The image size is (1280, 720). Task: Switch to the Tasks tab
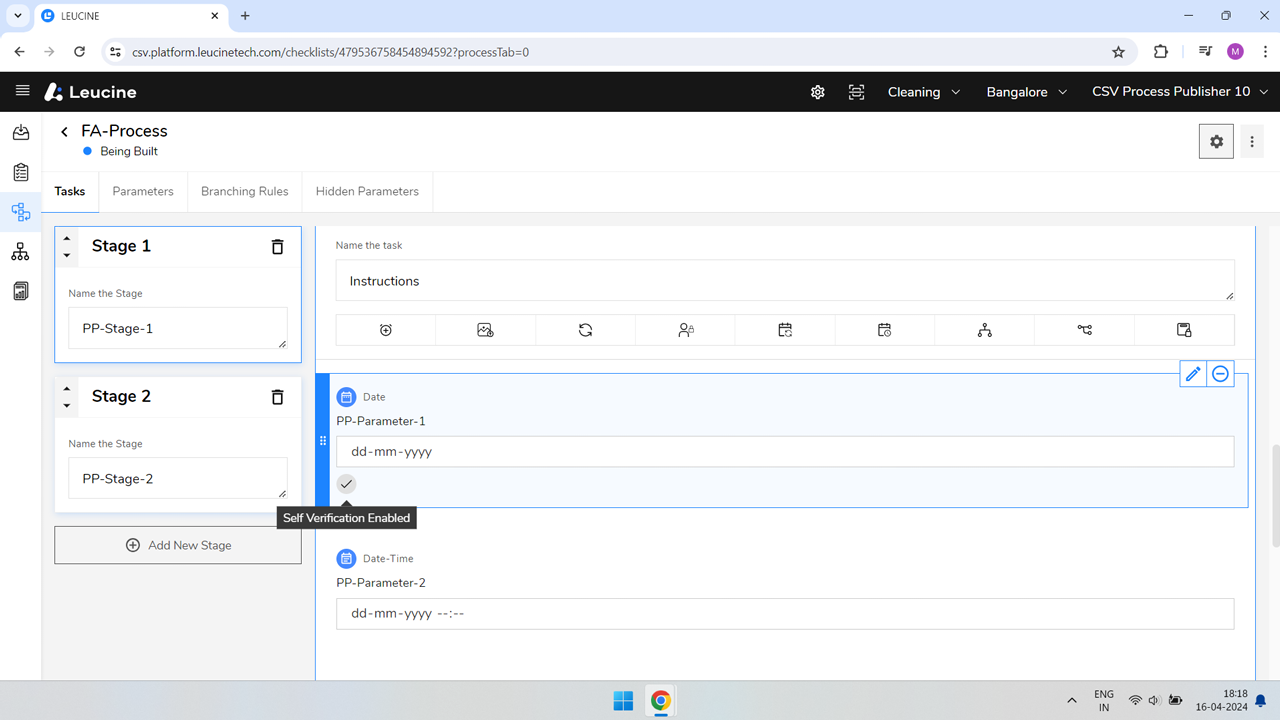coord(70,191)
